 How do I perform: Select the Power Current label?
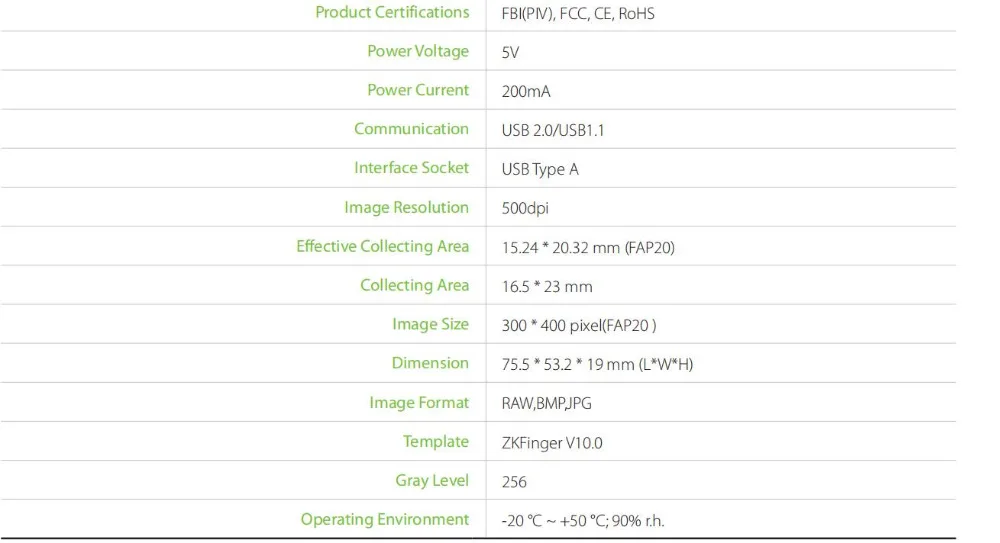(418, 91)
